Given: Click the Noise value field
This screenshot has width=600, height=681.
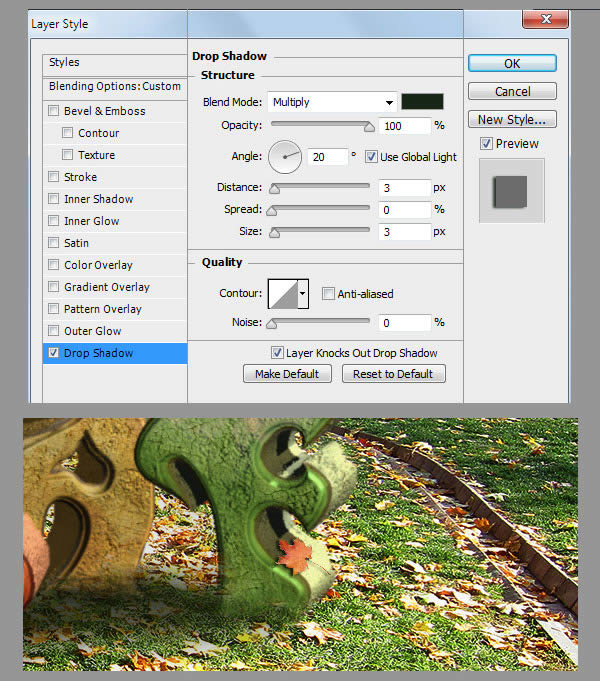Looking at the screenshot, I should (x=405, y=323).
